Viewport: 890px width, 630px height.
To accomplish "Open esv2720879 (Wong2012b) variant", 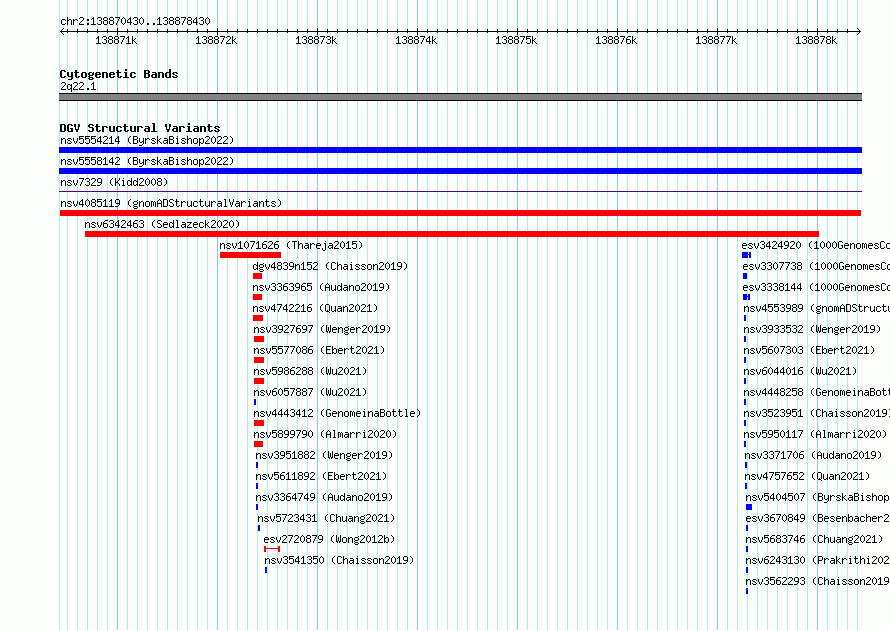I will (x=329, y=539).
